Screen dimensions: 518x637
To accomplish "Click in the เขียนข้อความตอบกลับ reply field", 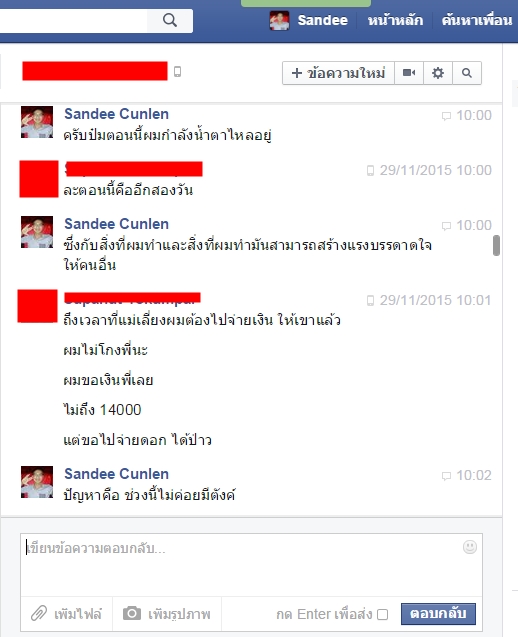I will click(251, 565).
